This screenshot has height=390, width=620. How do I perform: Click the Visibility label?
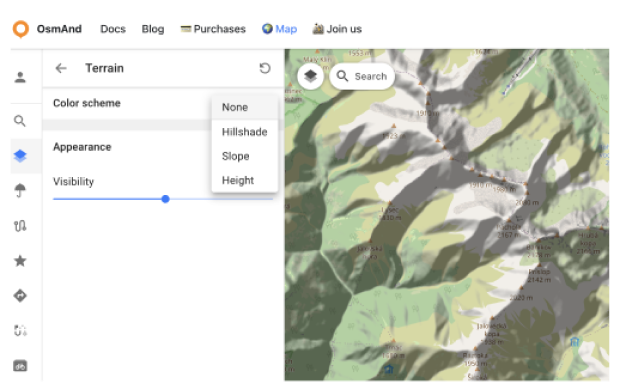pos(74,182)
